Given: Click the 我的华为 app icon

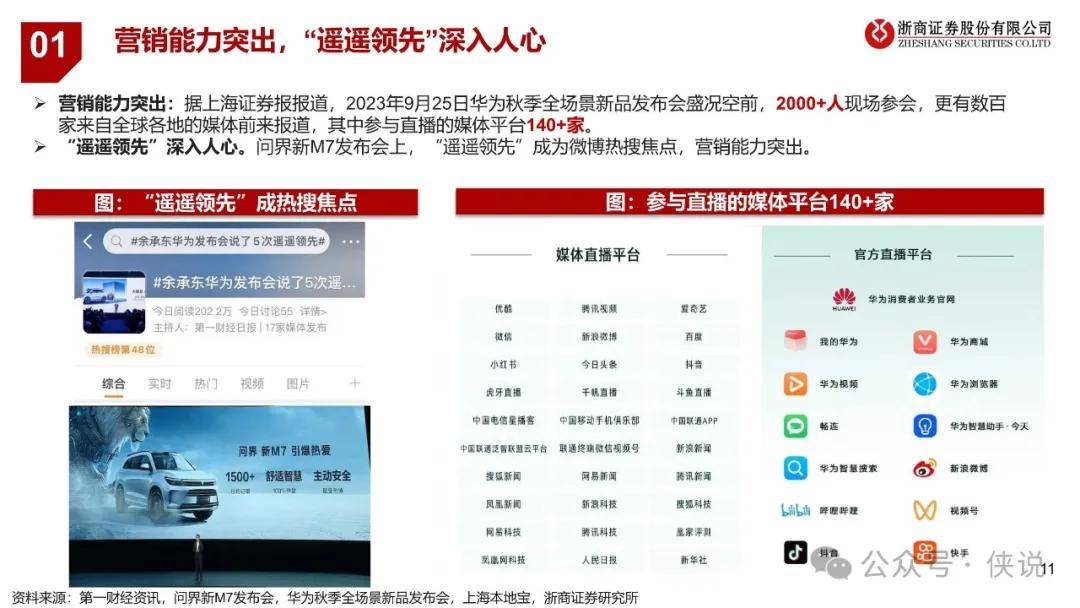Looking at the screenshot, I should coord(796,341).
